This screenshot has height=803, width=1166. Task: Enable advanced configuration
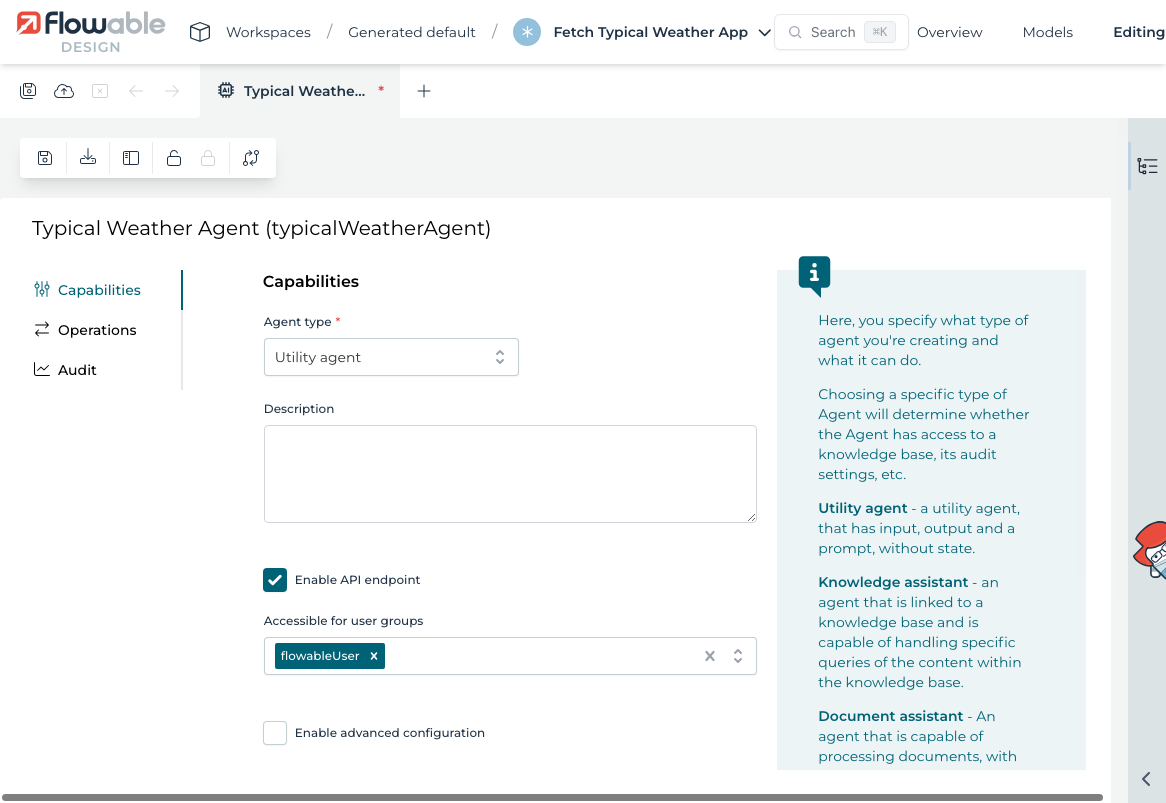pos(274,732)
